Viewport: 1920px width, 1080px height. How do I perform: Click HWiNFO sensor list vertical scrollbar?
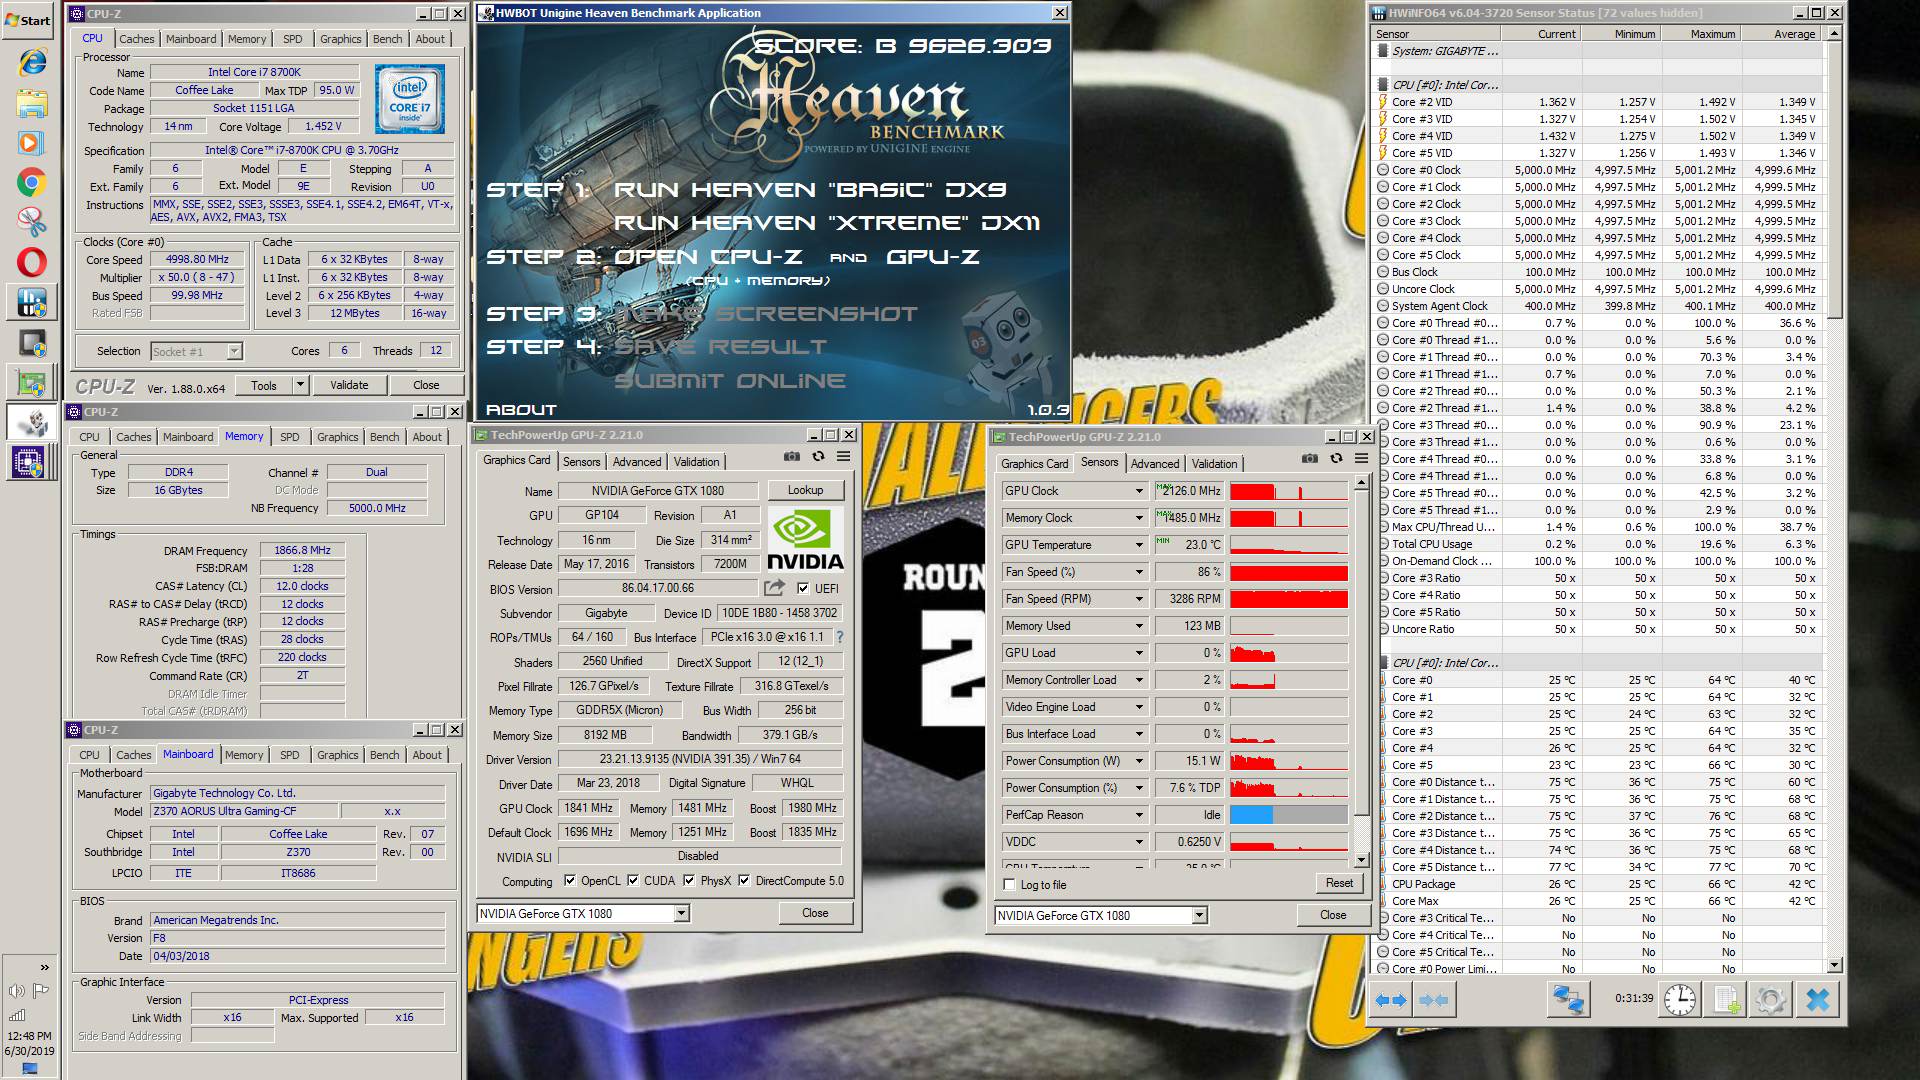(x=1834, y=500)
